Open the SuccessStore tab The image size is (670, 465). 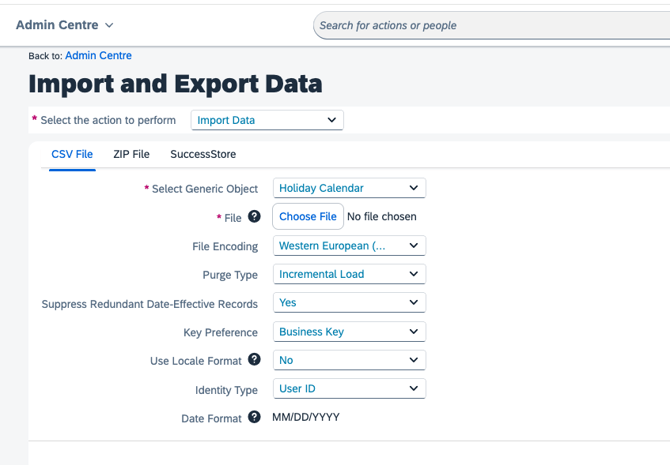[x=203, y=154]
